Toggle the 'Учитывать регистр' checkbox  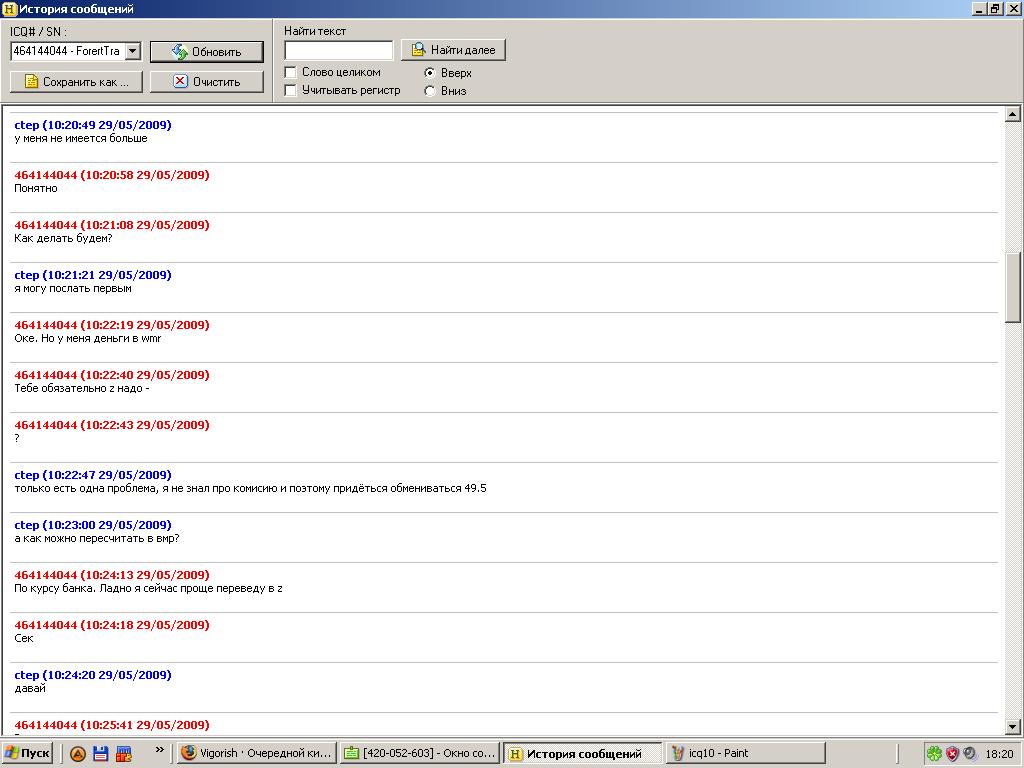(x=291, y=90)
